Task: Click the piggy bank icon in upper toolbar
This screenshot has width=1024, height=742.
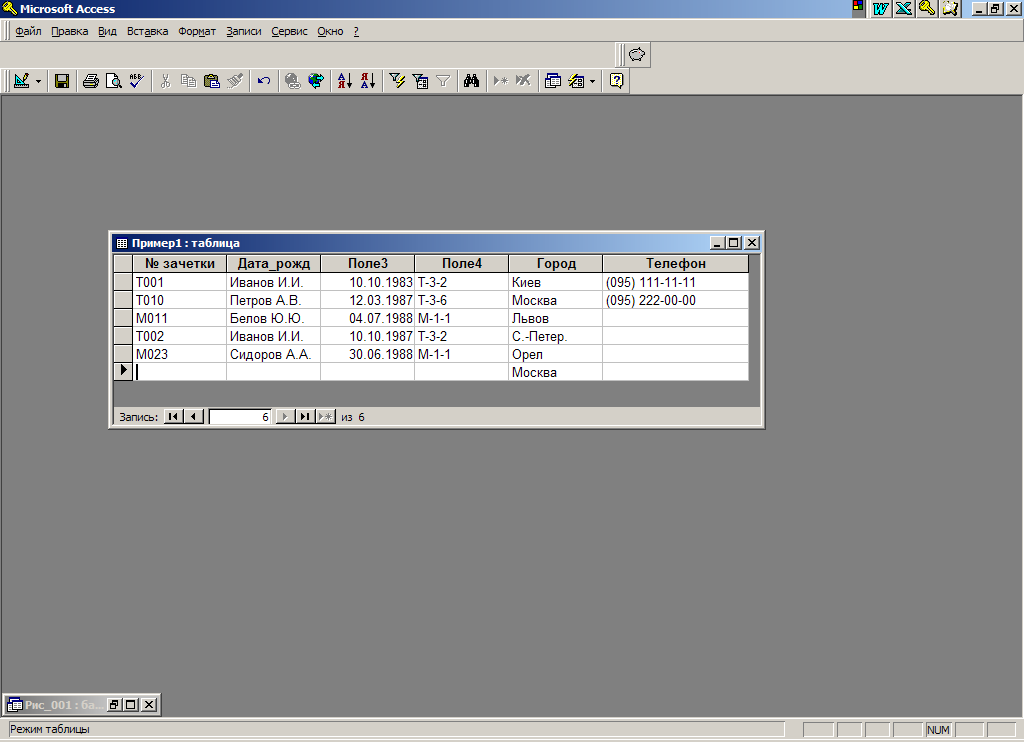Action: 637,54
